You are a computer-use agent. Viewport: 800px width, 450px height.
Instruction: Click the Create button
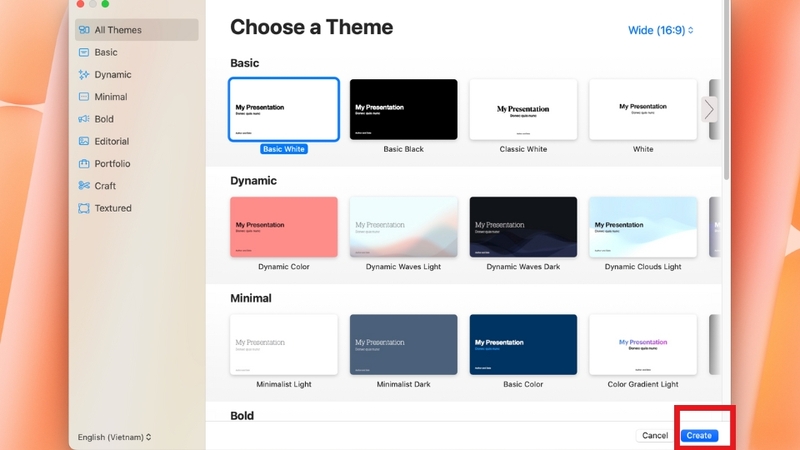(699, 435)
